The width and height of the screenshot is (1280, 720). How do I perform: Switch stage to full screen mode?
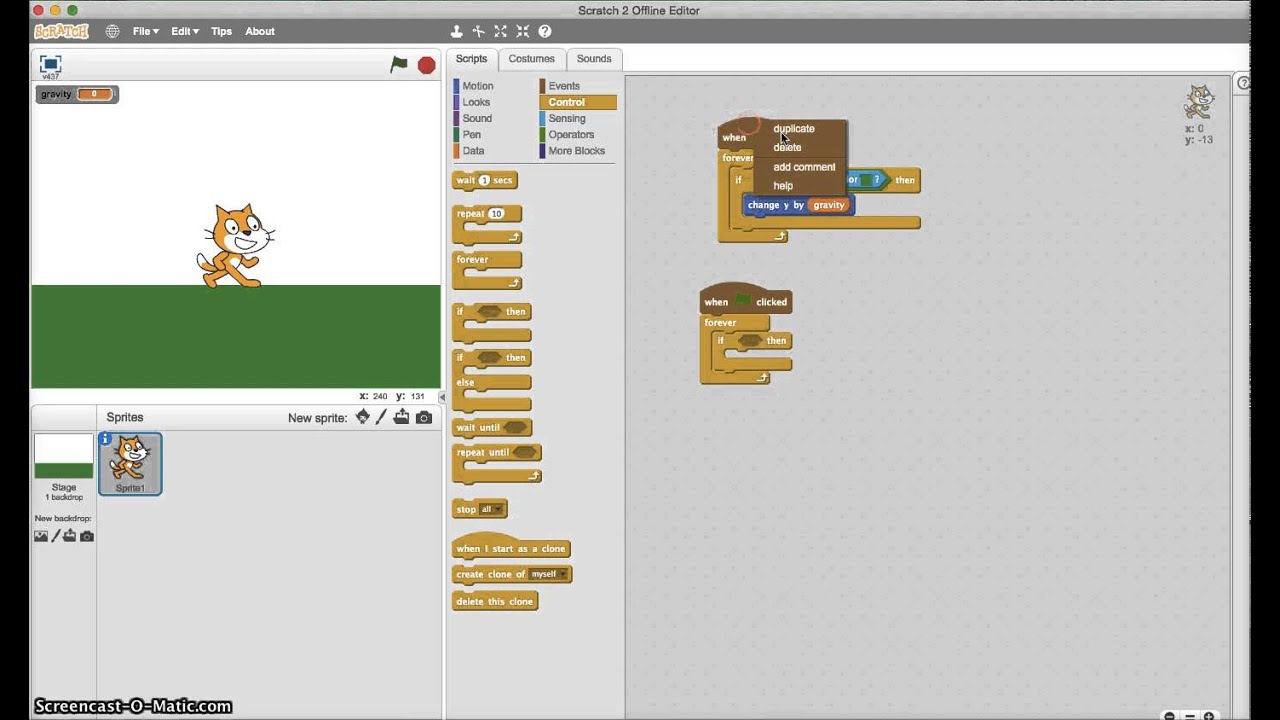click(x=49, y=64)
